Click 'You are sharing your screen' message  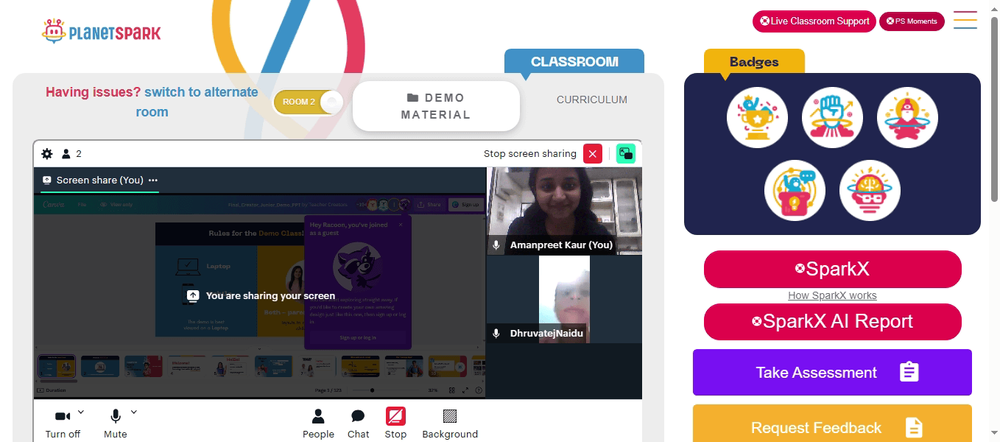[261, 296]
